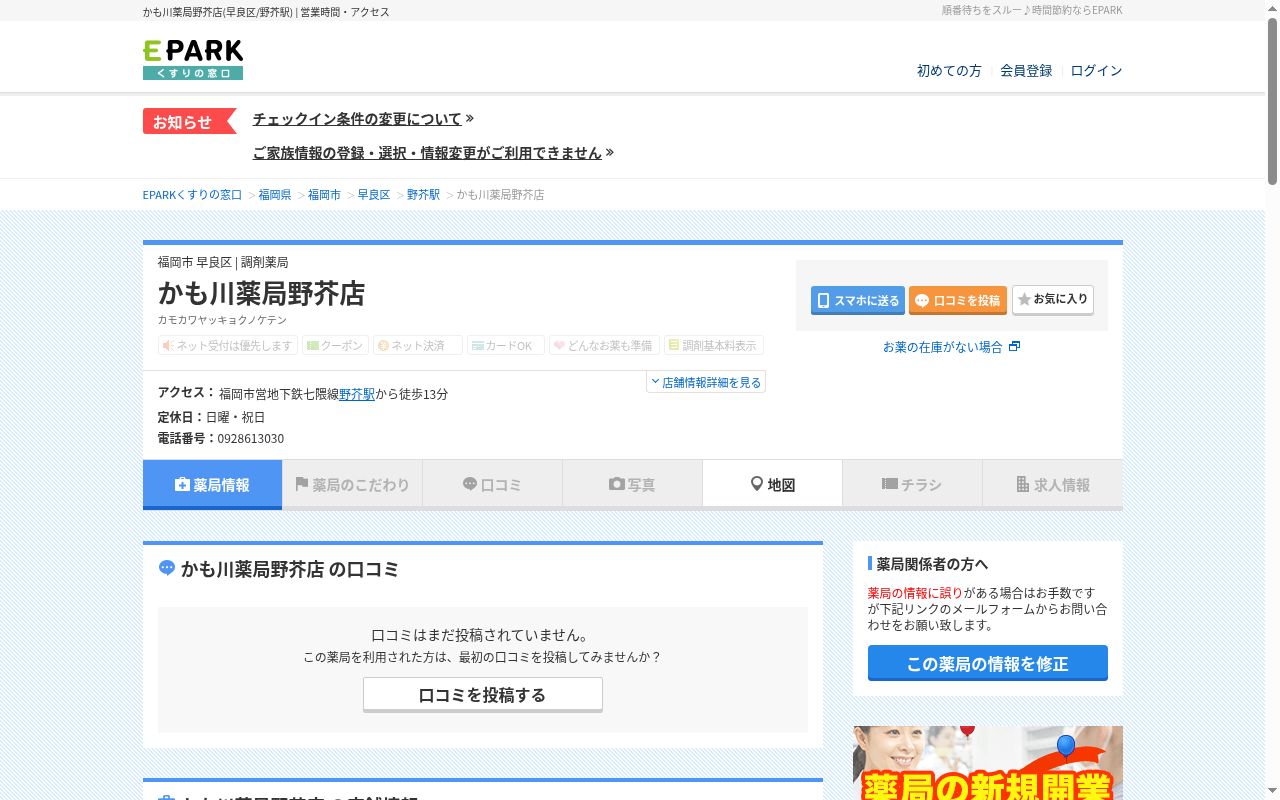
Task: Click the お知らせ notice badge
Action: [189, 121]
